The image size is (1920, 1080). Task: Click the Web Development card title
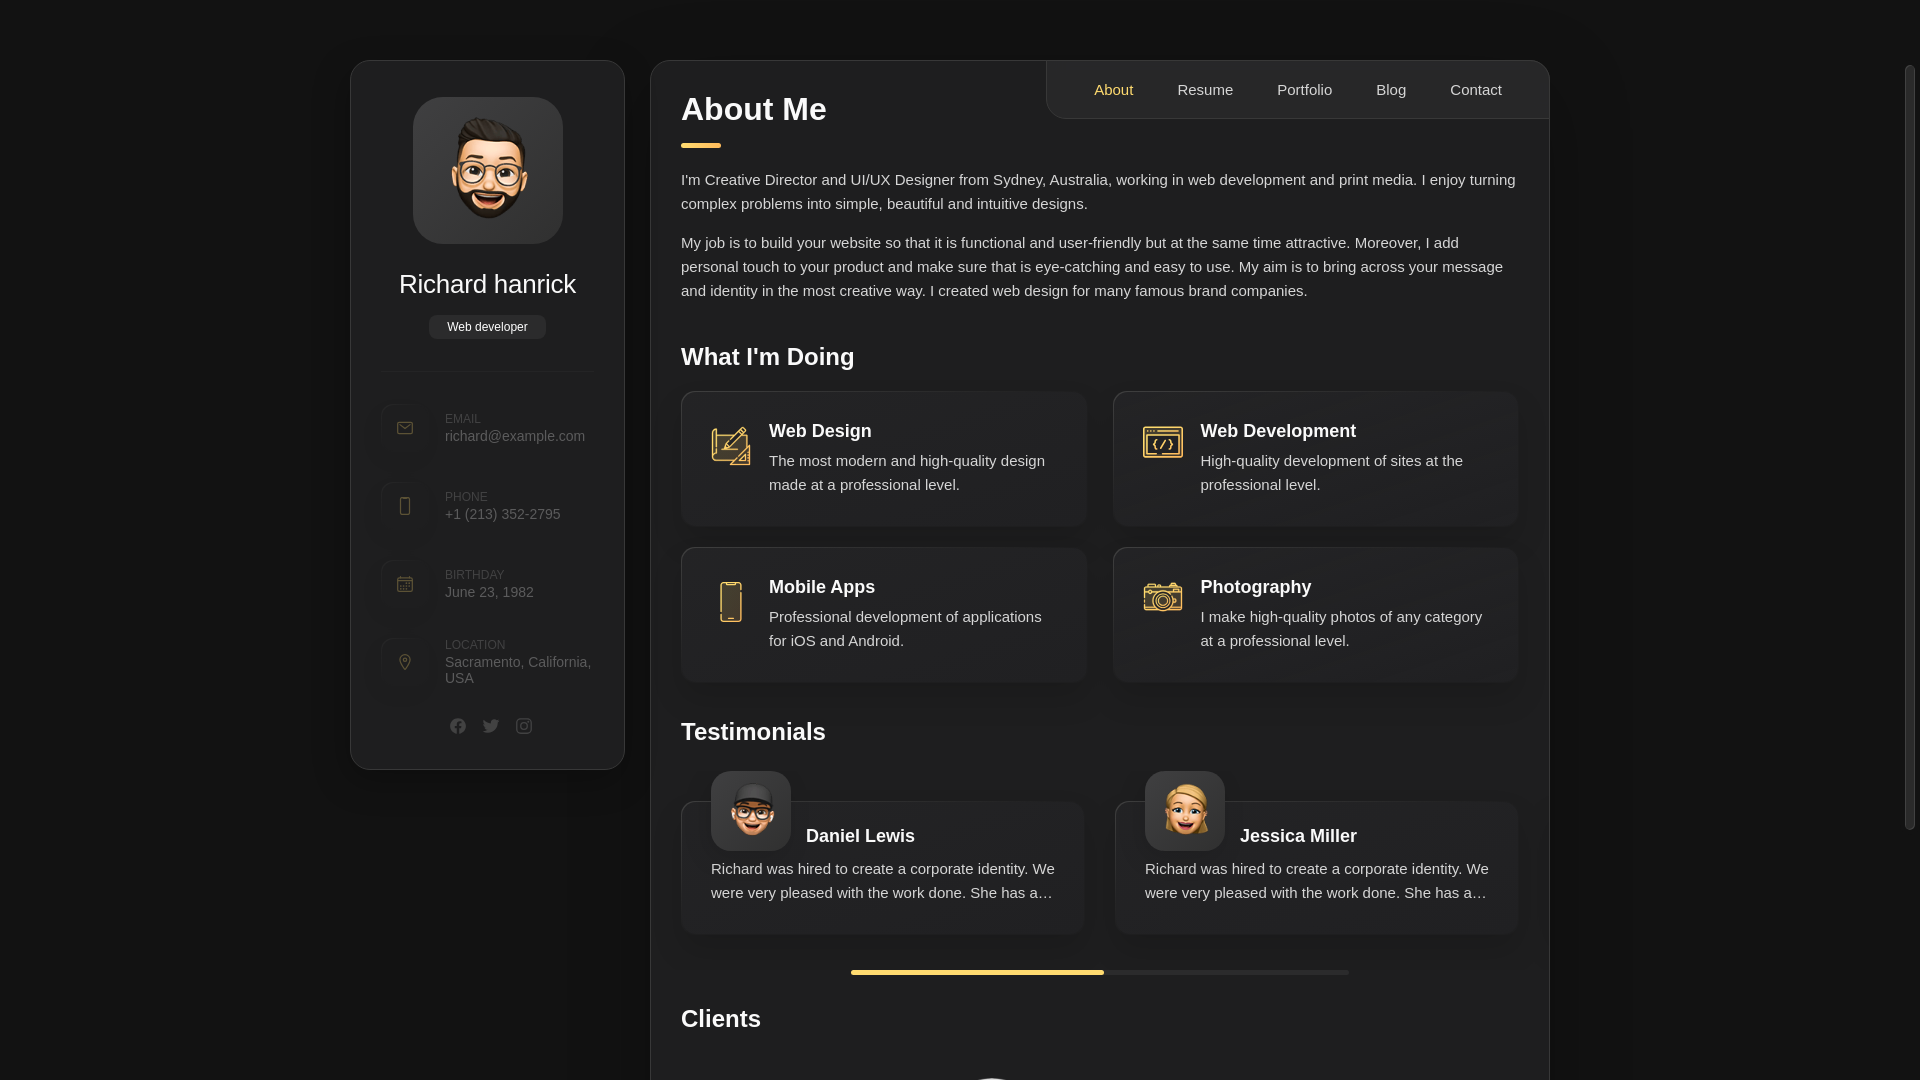(x=1278, y=431)
